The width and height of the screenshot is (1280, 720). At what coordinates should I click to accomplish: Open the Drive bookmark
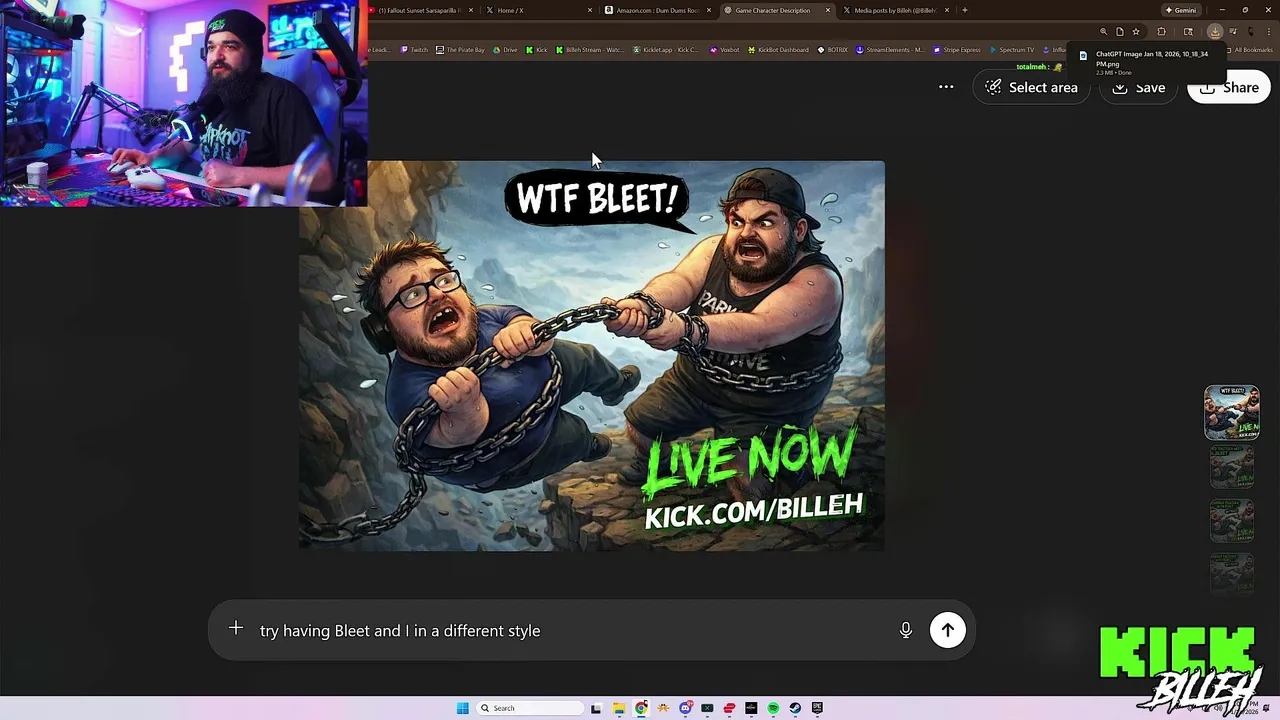tap(505, 50)
